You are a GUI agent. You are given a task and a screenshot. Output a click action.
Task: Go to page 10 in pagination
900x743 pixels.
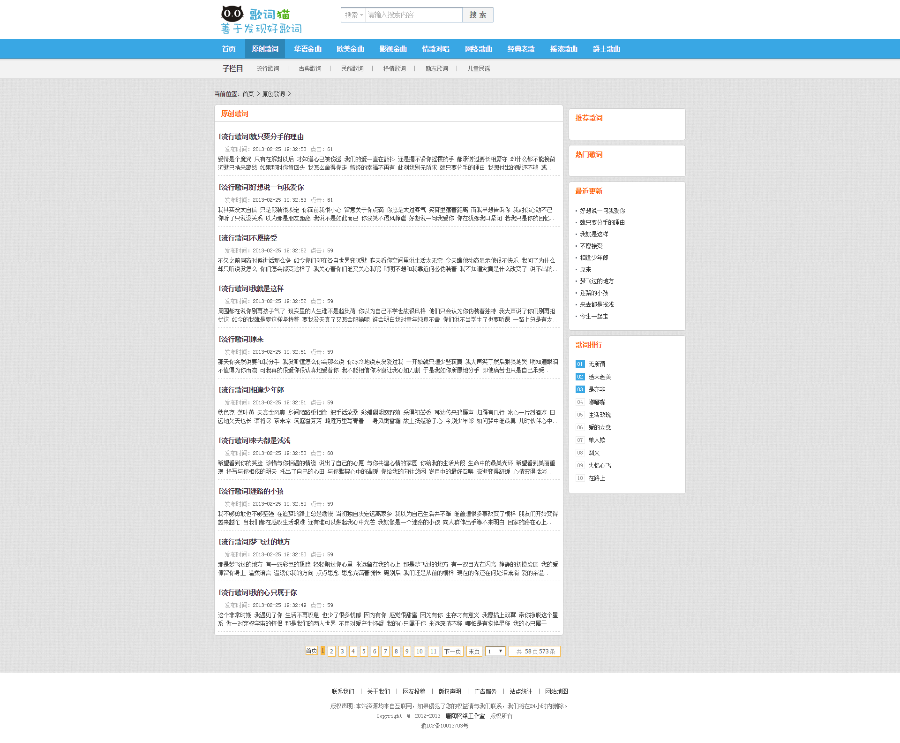coord(420,651)
